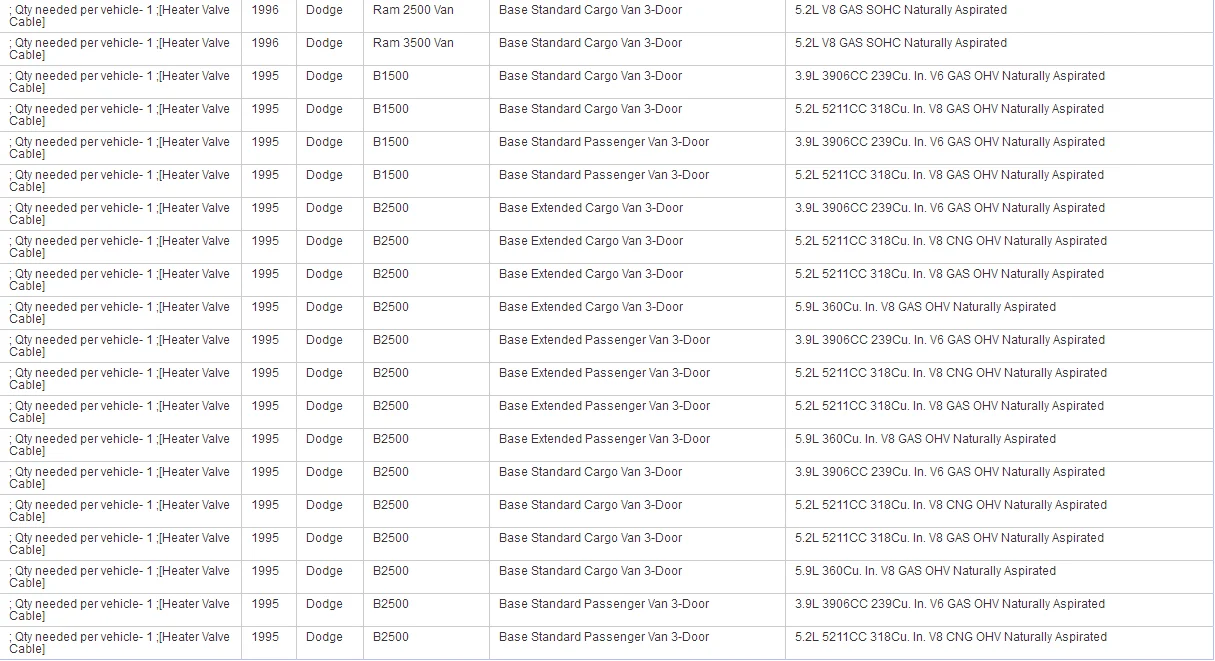This screenshot has height=661, width=1215.
Task: Click B2500 in the Extended Cargo CNG row
Action: click(x=391, y=241)
